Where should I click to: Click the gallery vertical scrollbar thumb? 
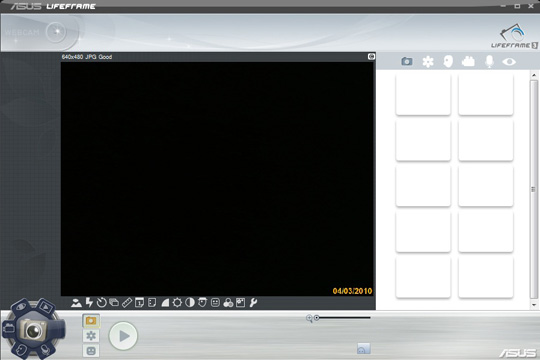(534, 189)
